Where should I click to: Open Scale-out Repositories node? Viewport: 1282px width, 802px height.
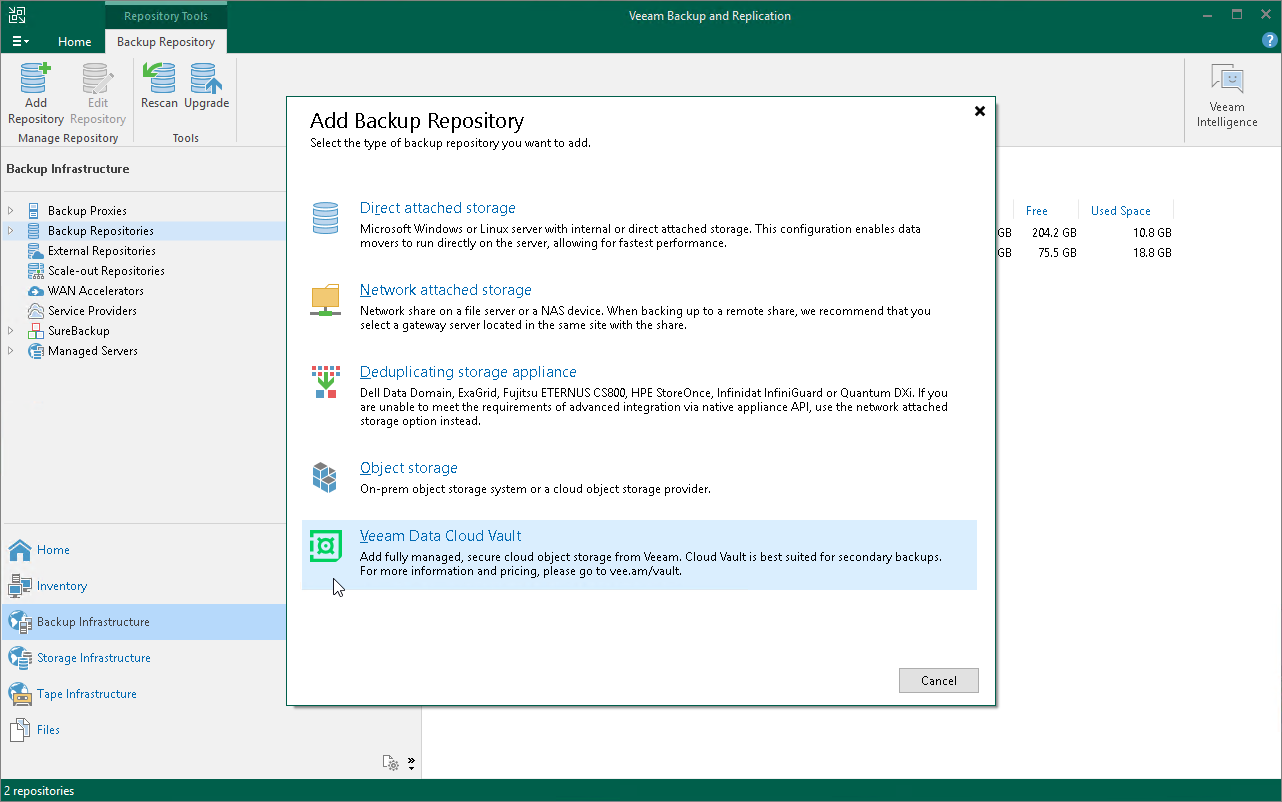pos(106,271)
